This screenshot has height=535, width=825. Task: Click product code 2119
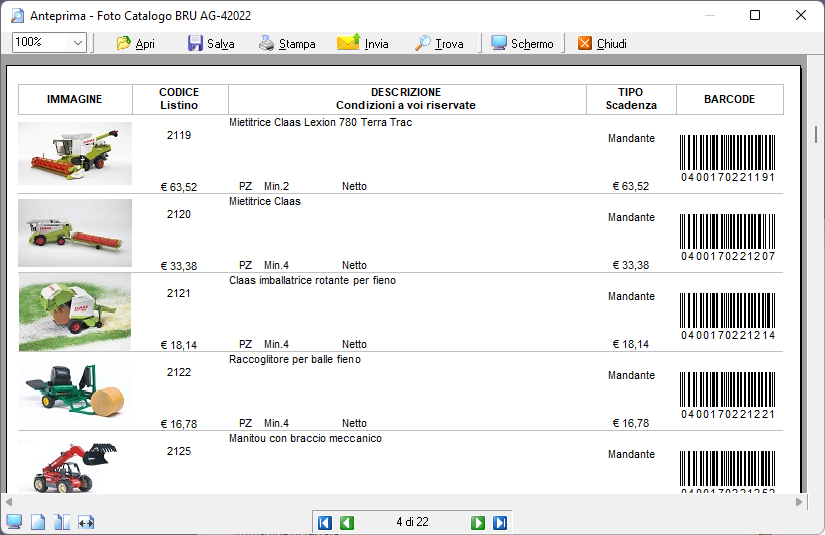179,135
